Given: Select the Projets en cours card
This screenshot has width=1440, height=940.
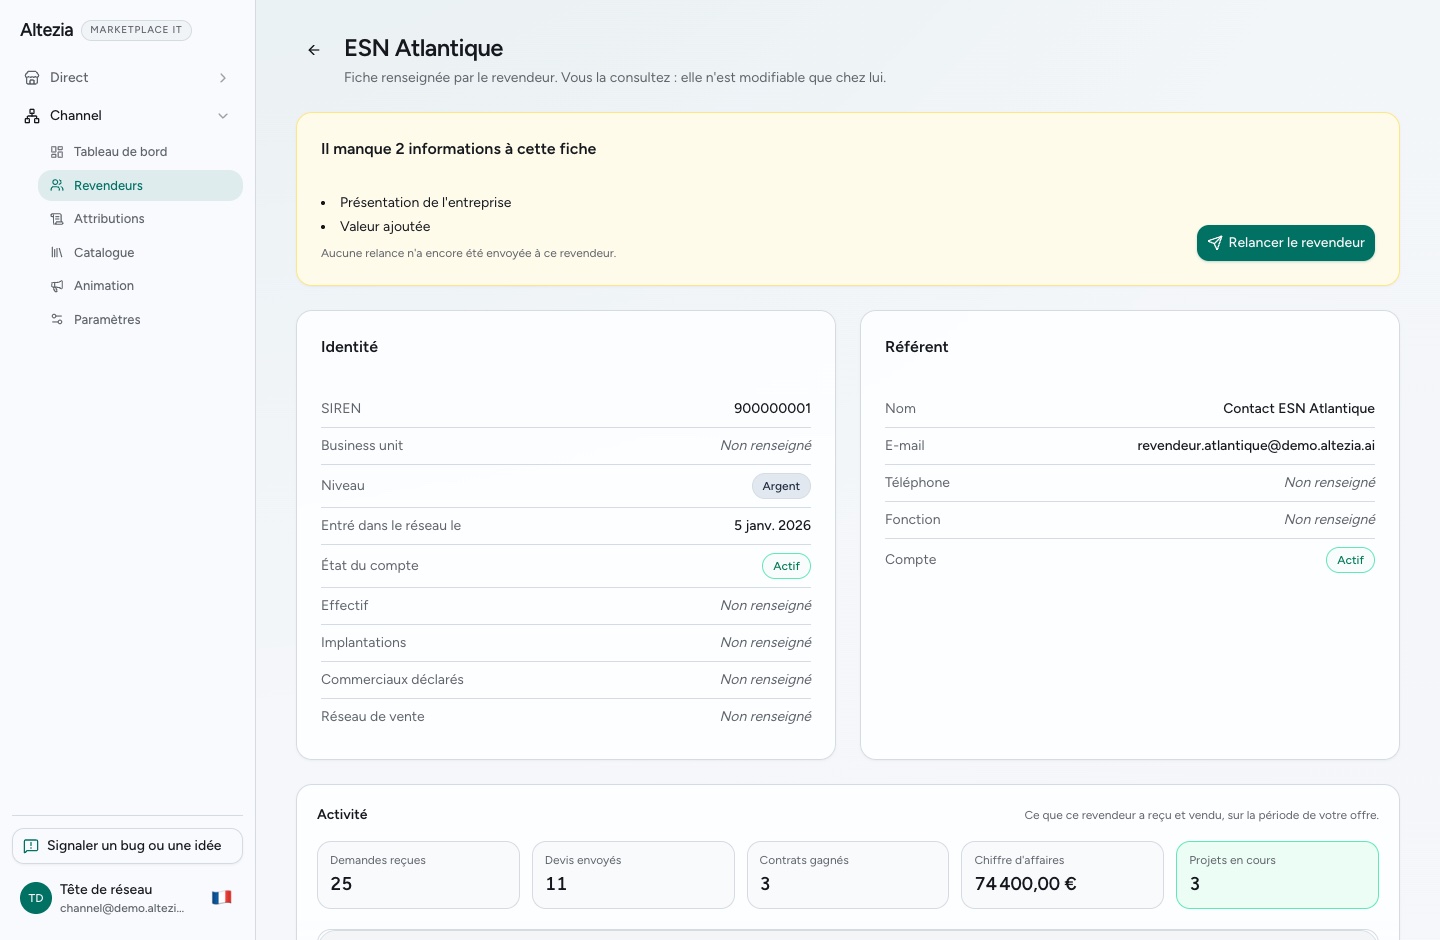Looking at the screenshot, I should pos(1277,875).
